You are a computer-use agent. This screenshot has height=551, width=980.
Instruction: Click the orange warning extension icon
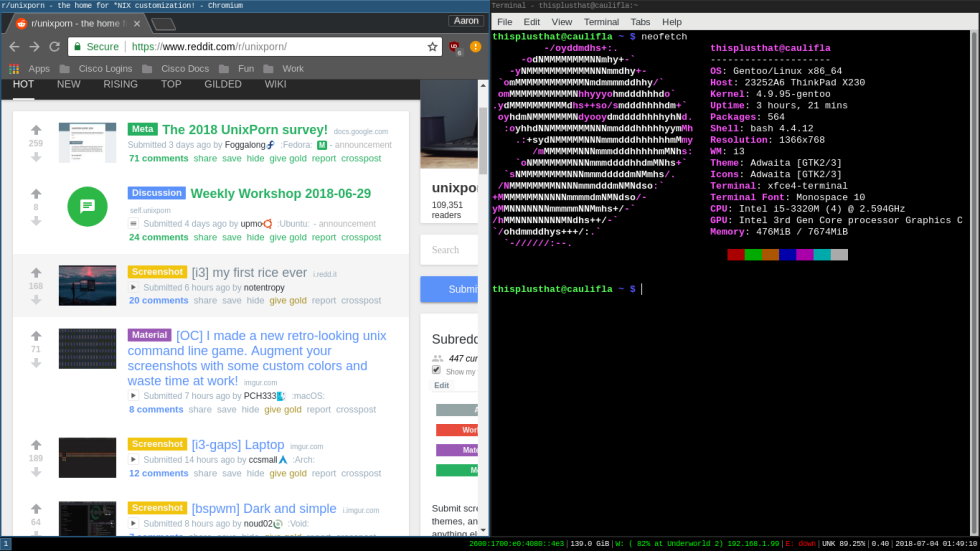pyautogui.click(x=475, y=46)
